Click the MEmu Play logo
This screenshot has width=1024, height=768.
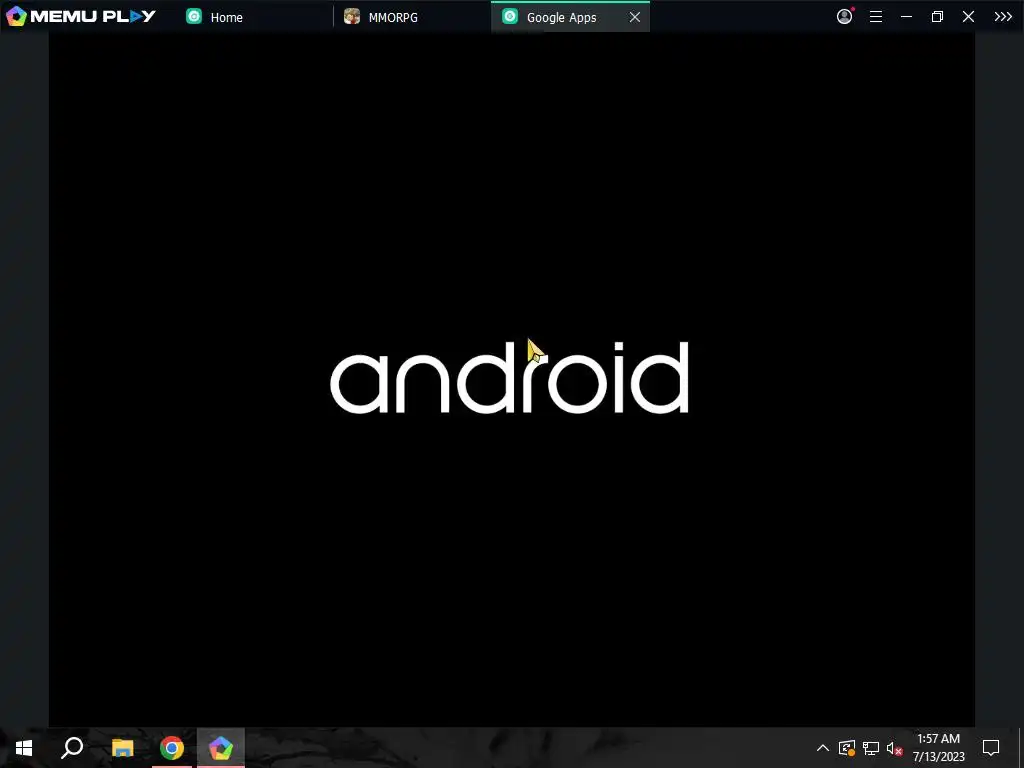pyautogui.click(x=80, y=16)
